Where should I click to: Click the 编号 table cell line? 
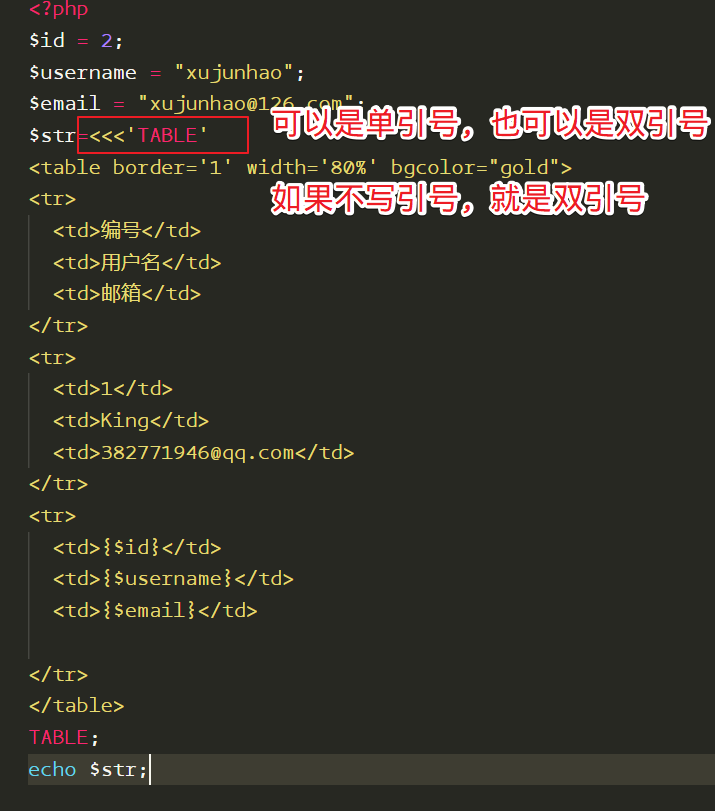[127, 231]
